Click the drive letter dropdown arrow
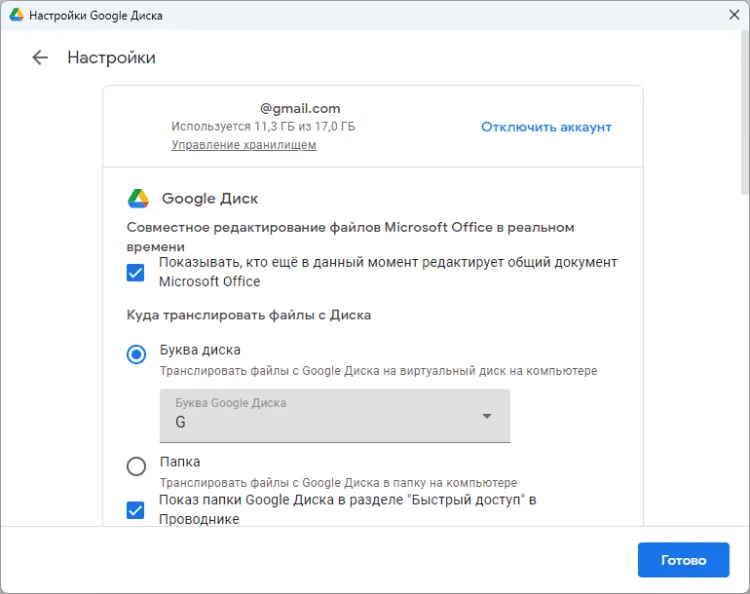The image size is (750, 594). click(x=487, y=416)
